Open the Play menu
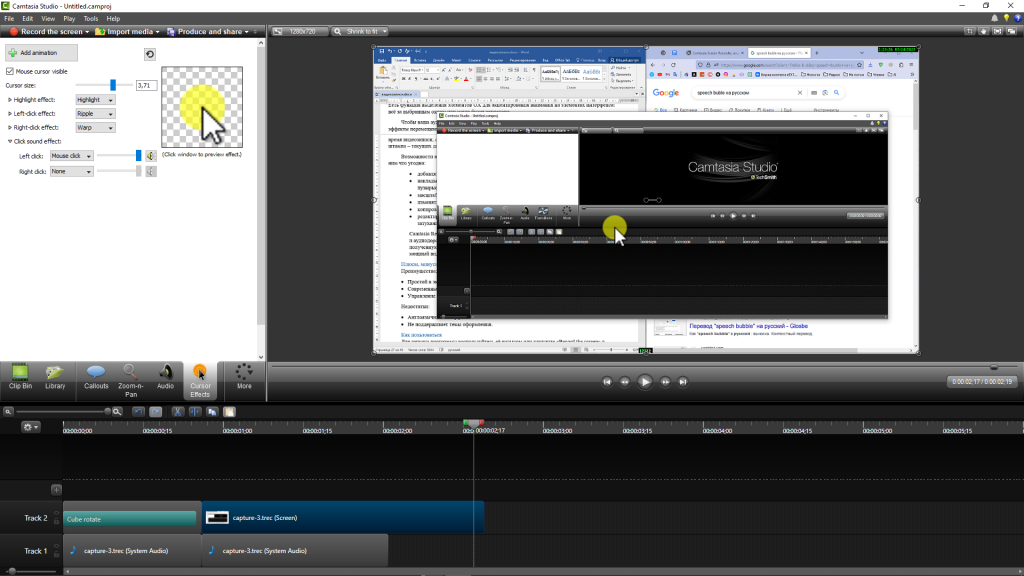The width and height of the screenshot is (1024, 576). [69, 18]
